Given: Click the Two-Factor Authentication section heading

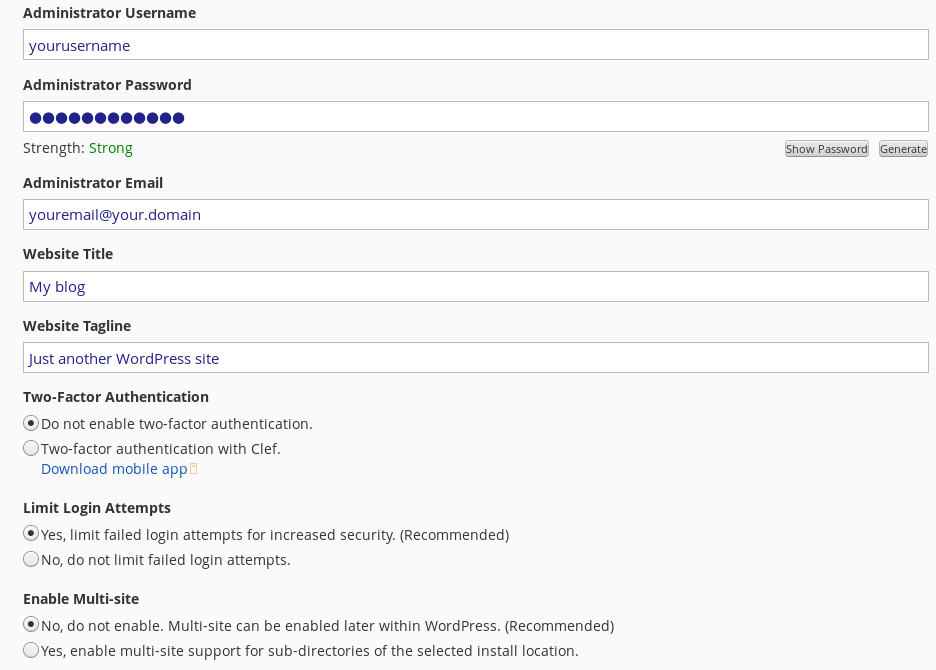Looking at the screenshot, I should 116,397.
